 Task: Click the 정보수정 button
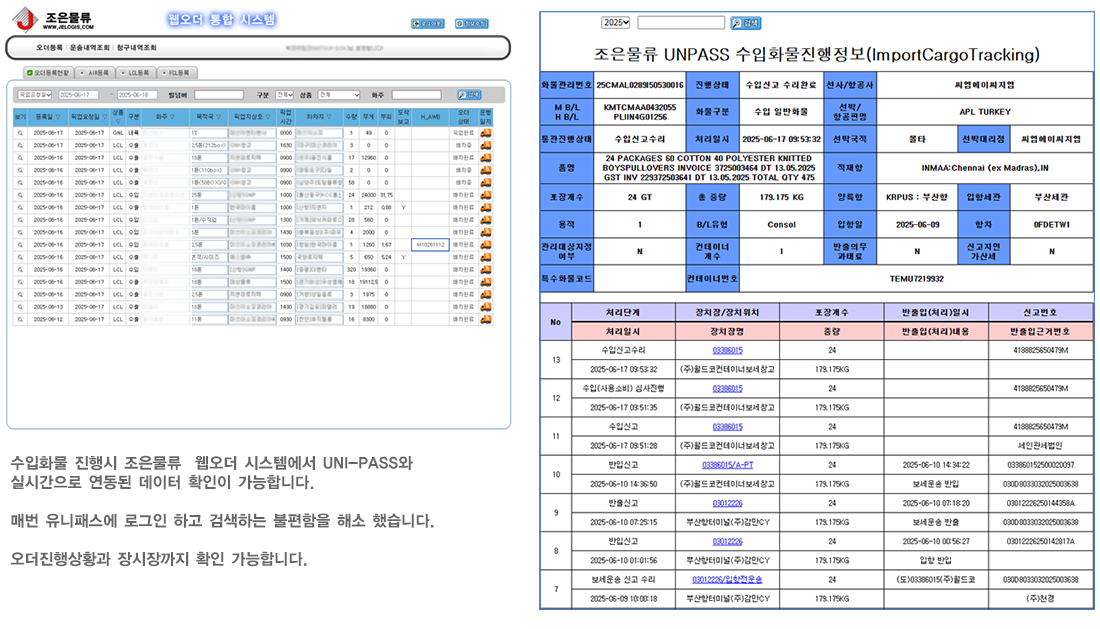[471, 24]
